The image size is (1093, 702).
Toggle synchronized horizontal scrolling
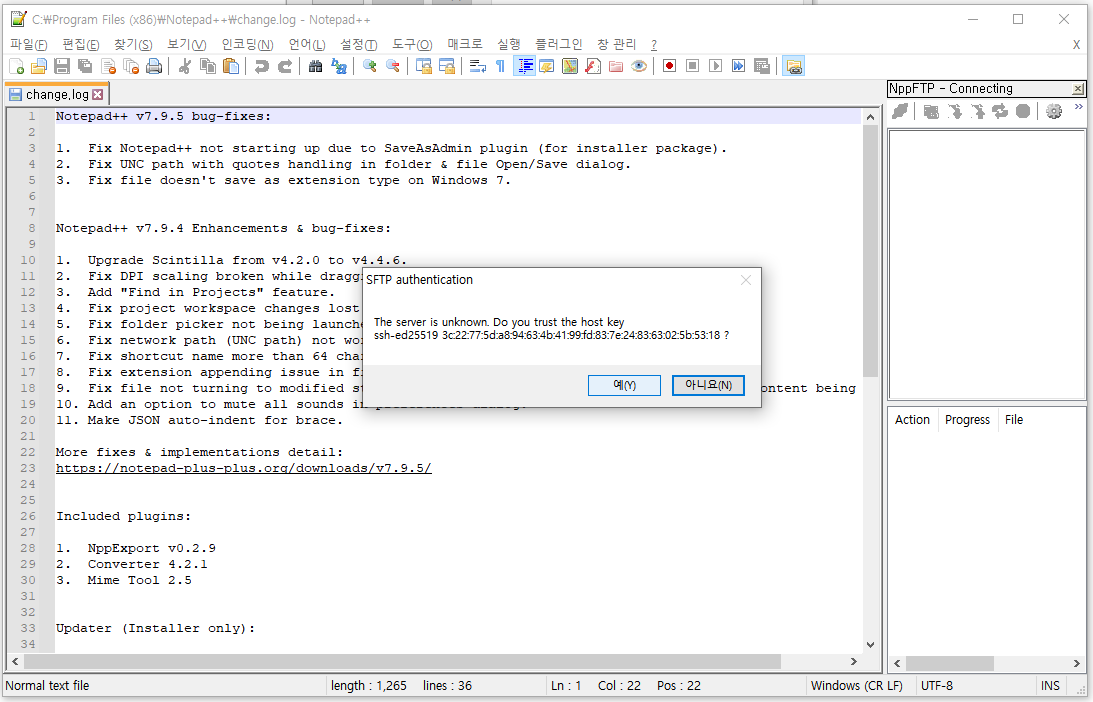[x=446, y=66]
